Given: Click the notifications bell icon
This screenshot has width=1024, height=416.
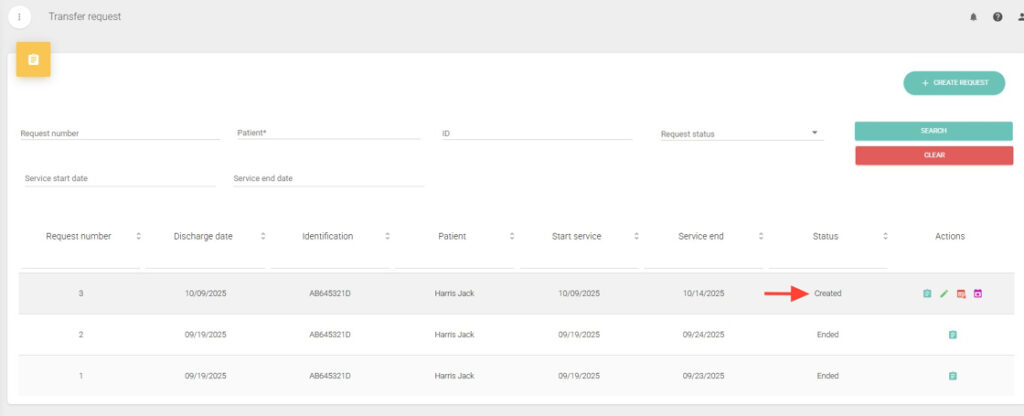Looking at the screenshot, I should click(974, 17).
